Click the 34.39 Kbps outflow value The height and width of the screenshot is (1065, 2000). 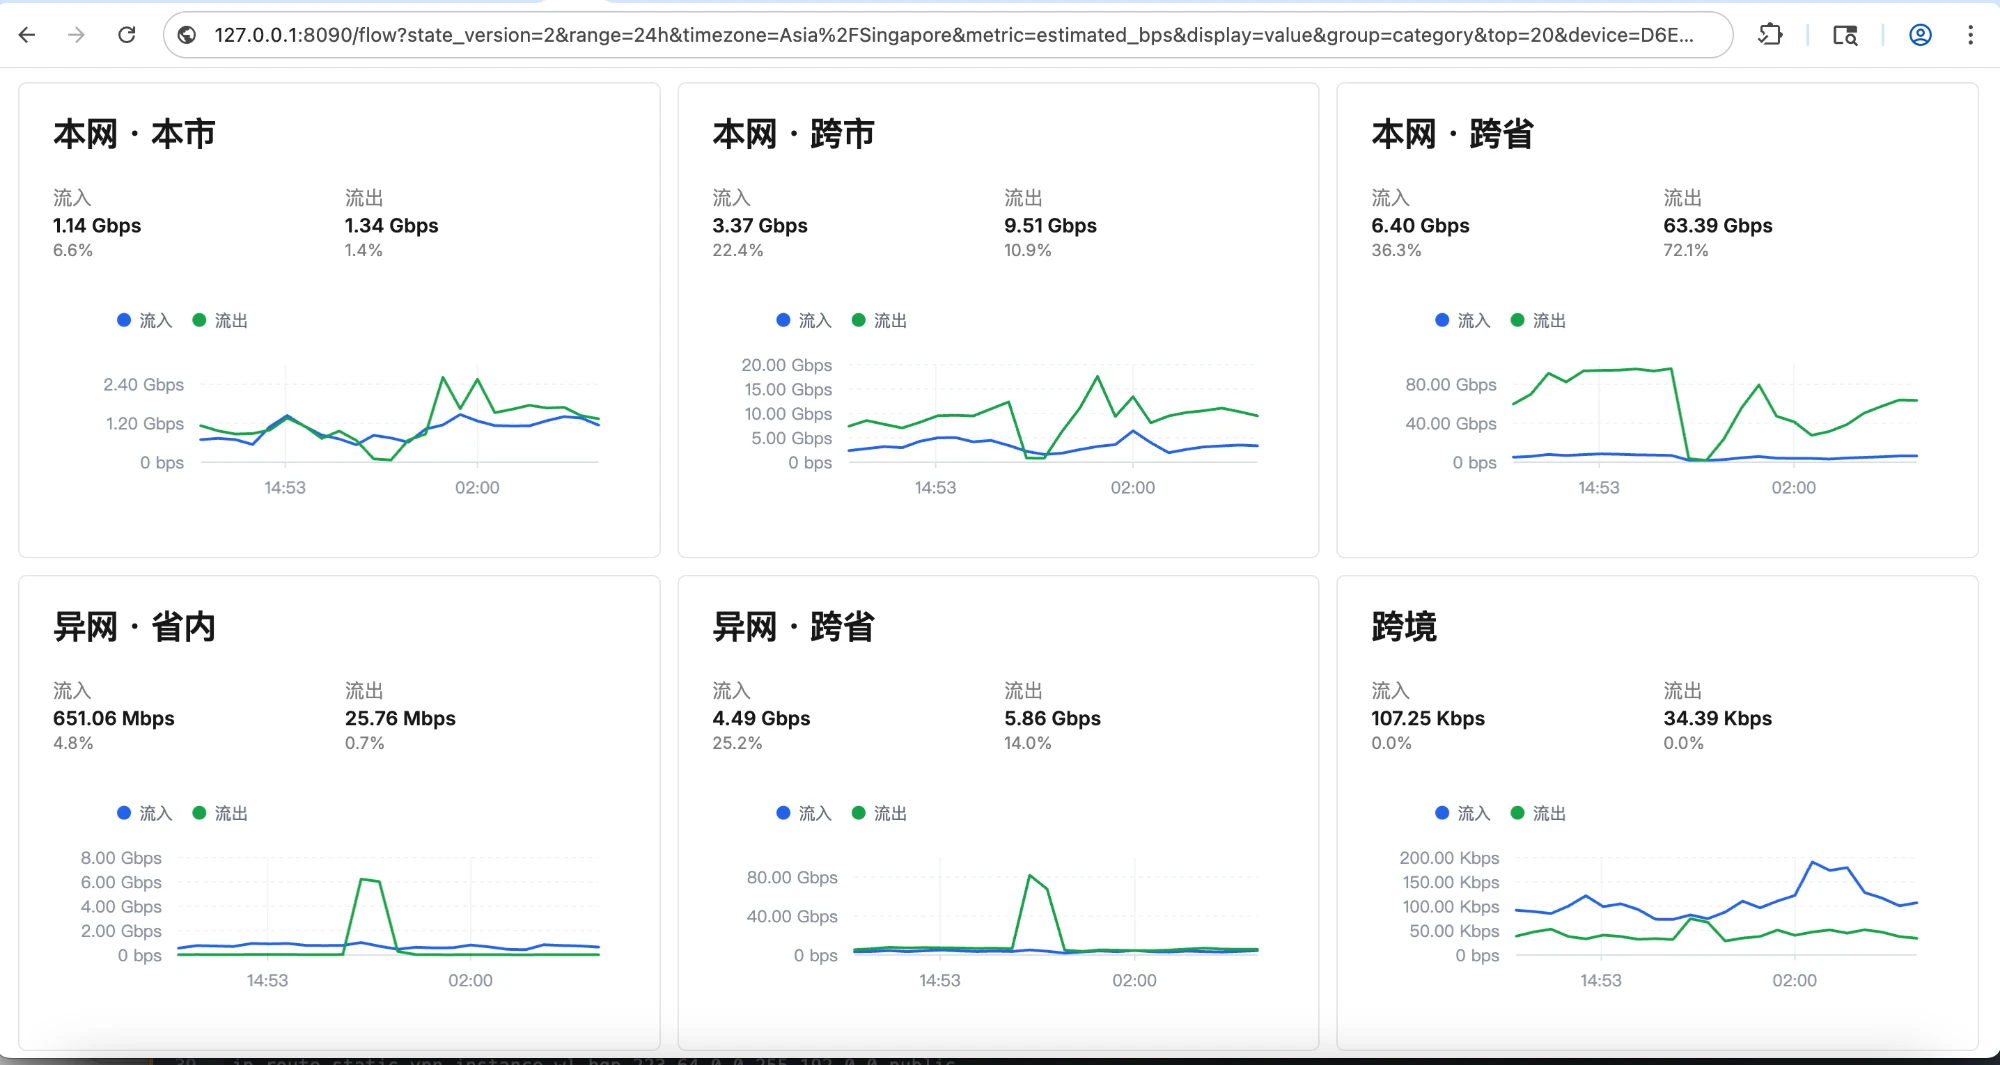[x=1717, y=719]
